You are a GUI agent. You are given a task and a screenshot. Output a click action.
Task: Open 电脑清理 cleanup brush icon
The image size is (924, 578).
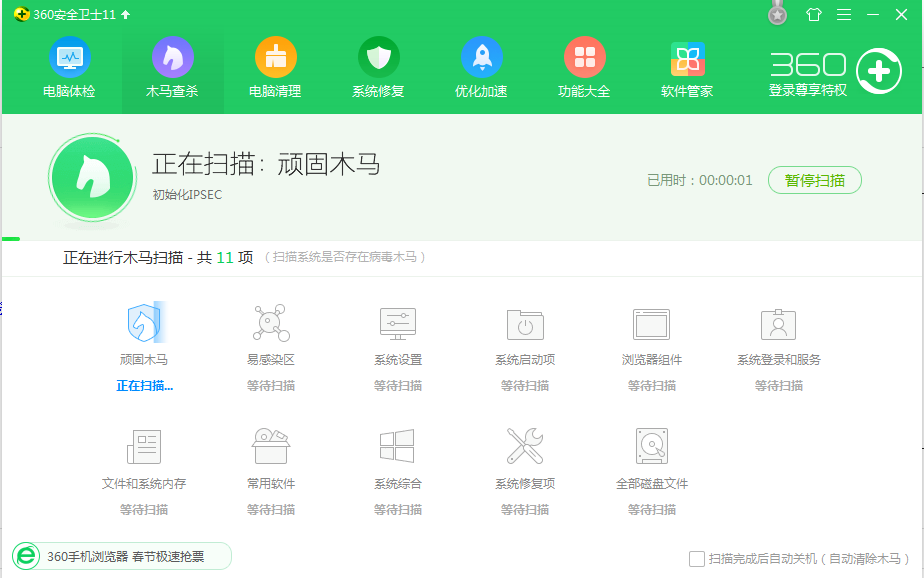tap(276, 57)
